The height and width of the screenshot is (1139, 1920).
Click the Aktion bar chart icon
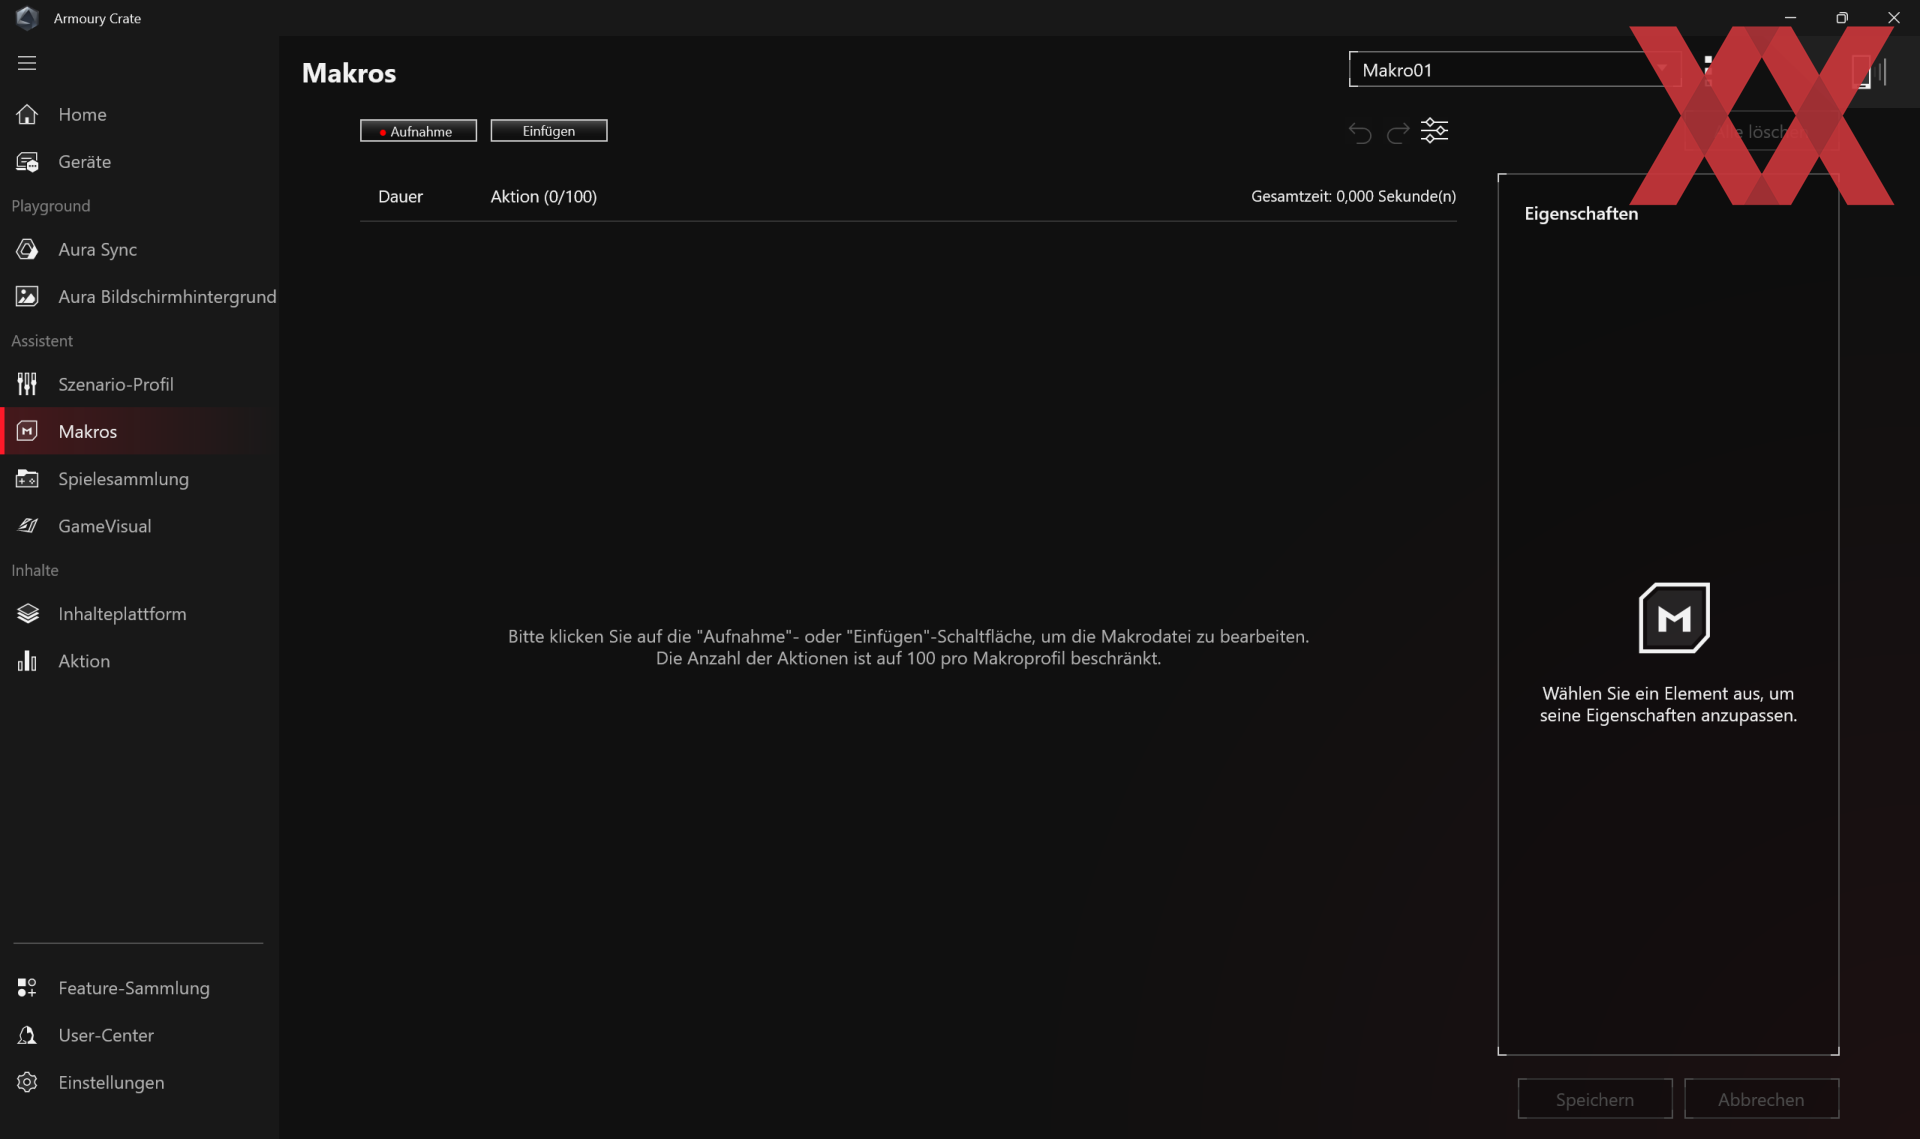click(x=27, y=661)
